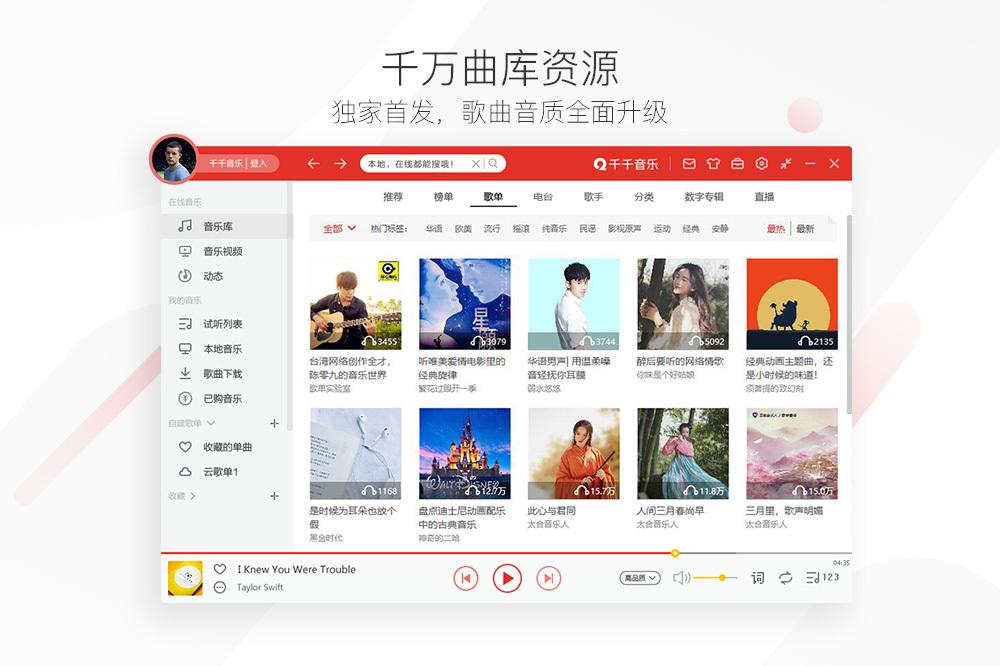The image size is (1000, 666).
Task: Click the back navigation arrow
Action: tap(313, 163)
